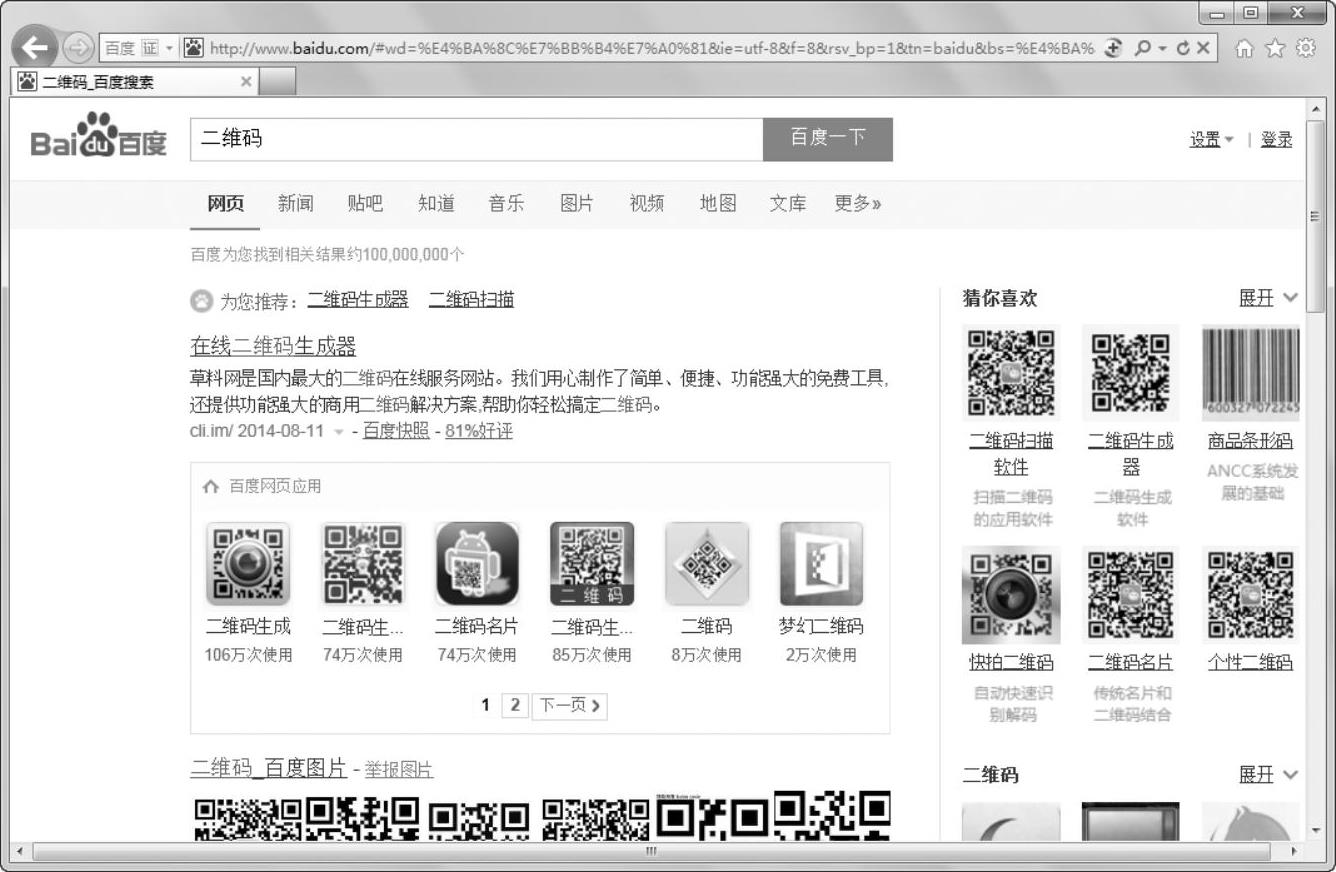
Task: Click the compatibility view icon in address bar
Action: point(1112,47)
